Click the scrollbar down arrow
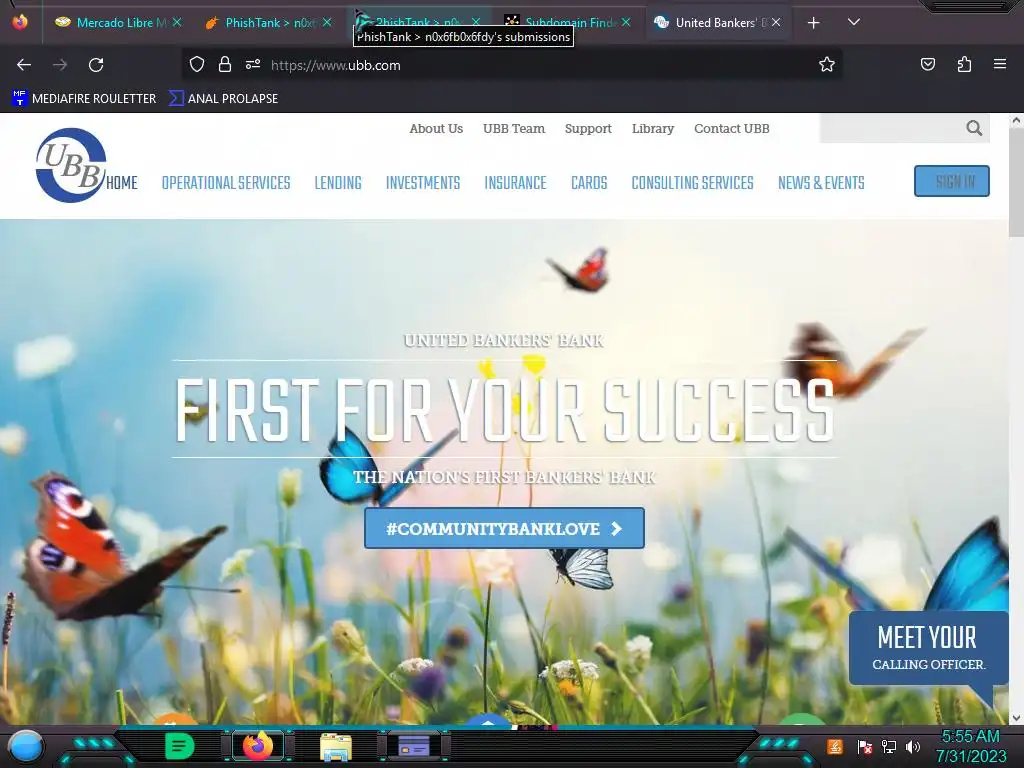1024x768 pixels. click(x=1016, y=718)
